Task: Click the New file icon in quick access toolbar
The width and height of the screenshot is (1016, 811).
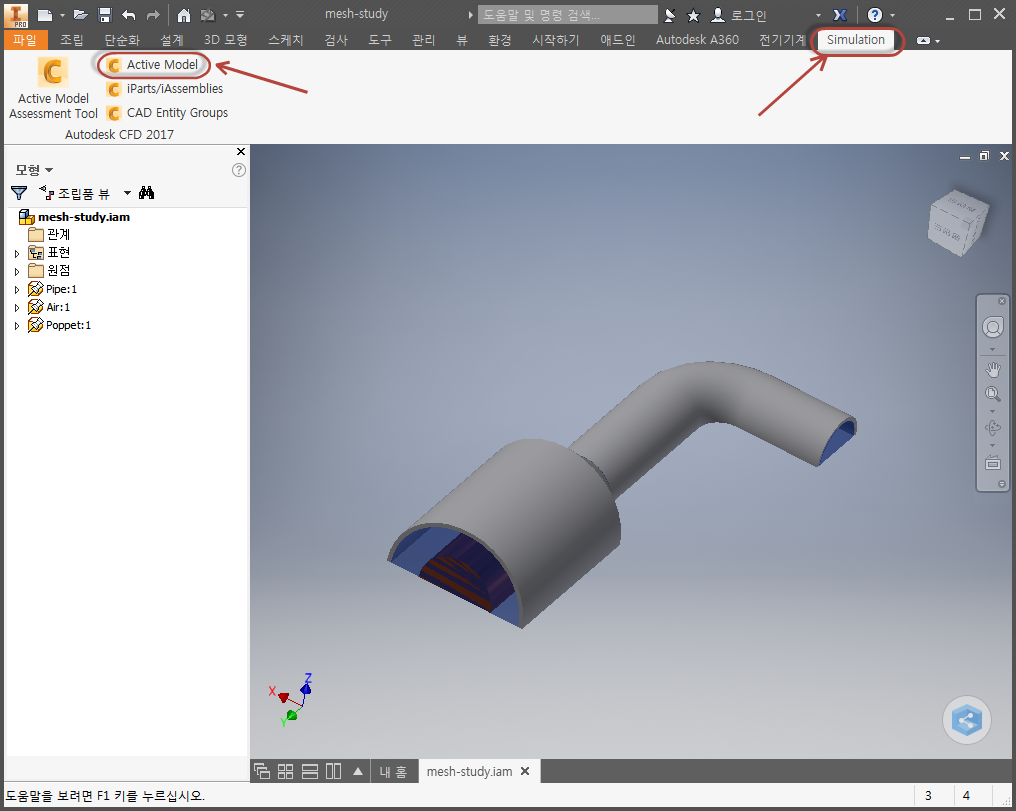Action: (44, 15)
